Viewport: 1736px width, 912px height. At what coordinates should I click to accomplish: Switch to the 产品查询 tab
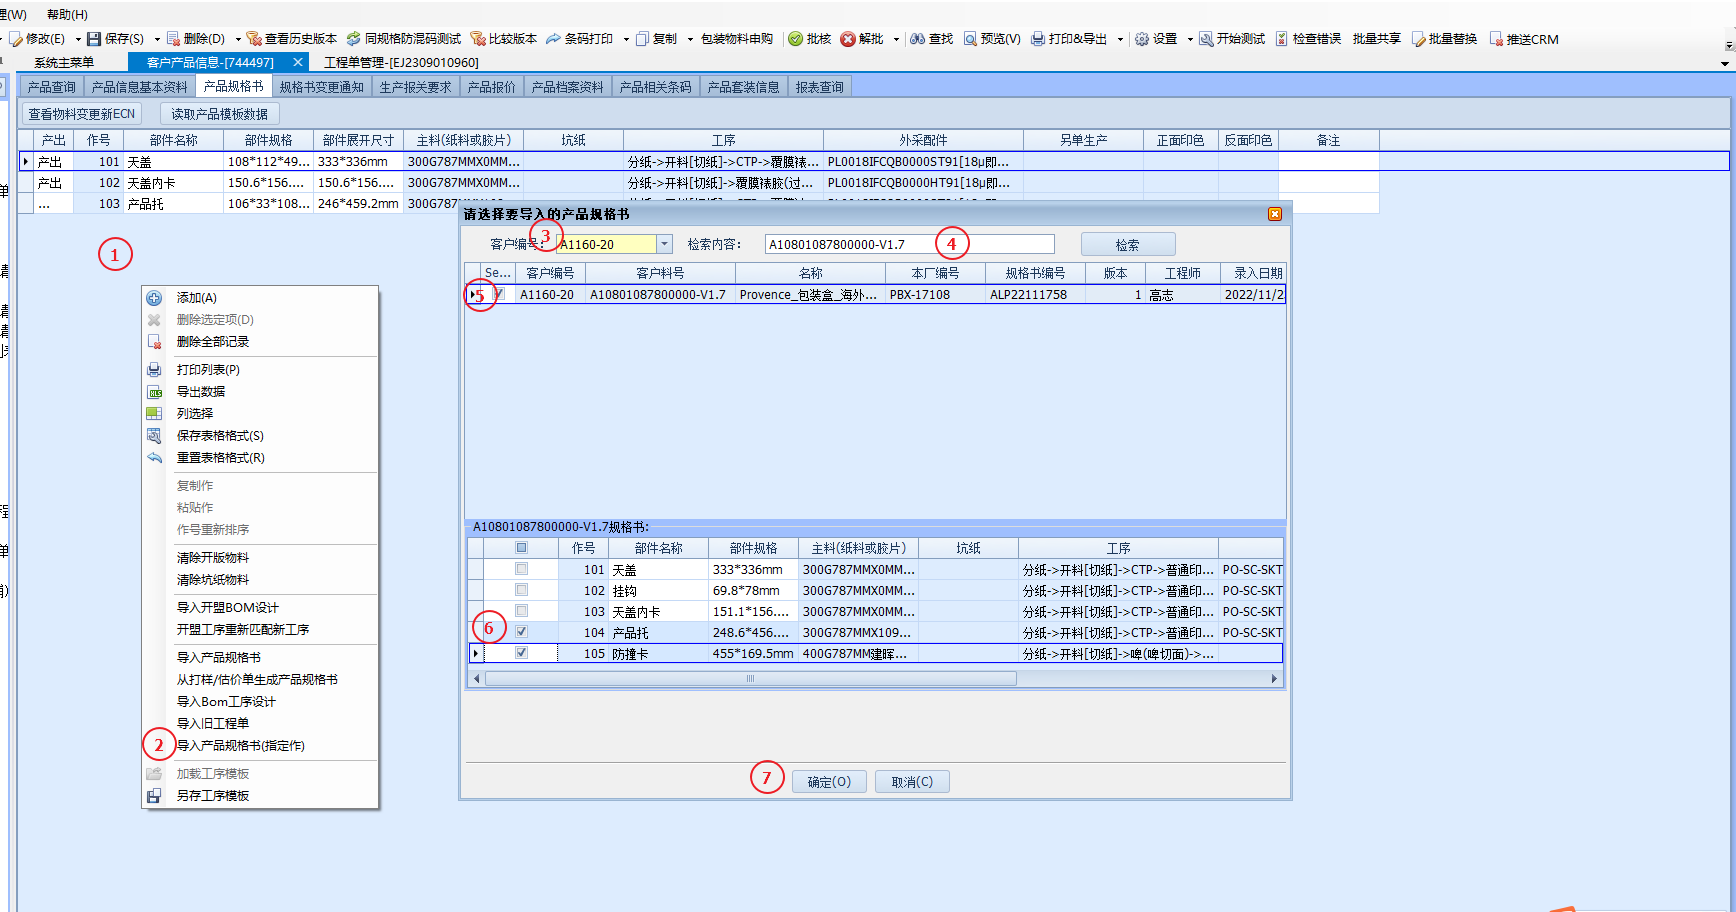[x=52, y=87]
